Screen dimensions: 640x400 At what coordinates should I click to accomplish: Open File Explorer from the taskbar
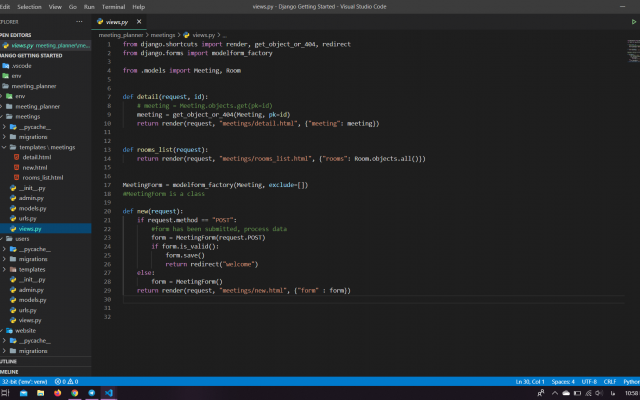(40, 393)
